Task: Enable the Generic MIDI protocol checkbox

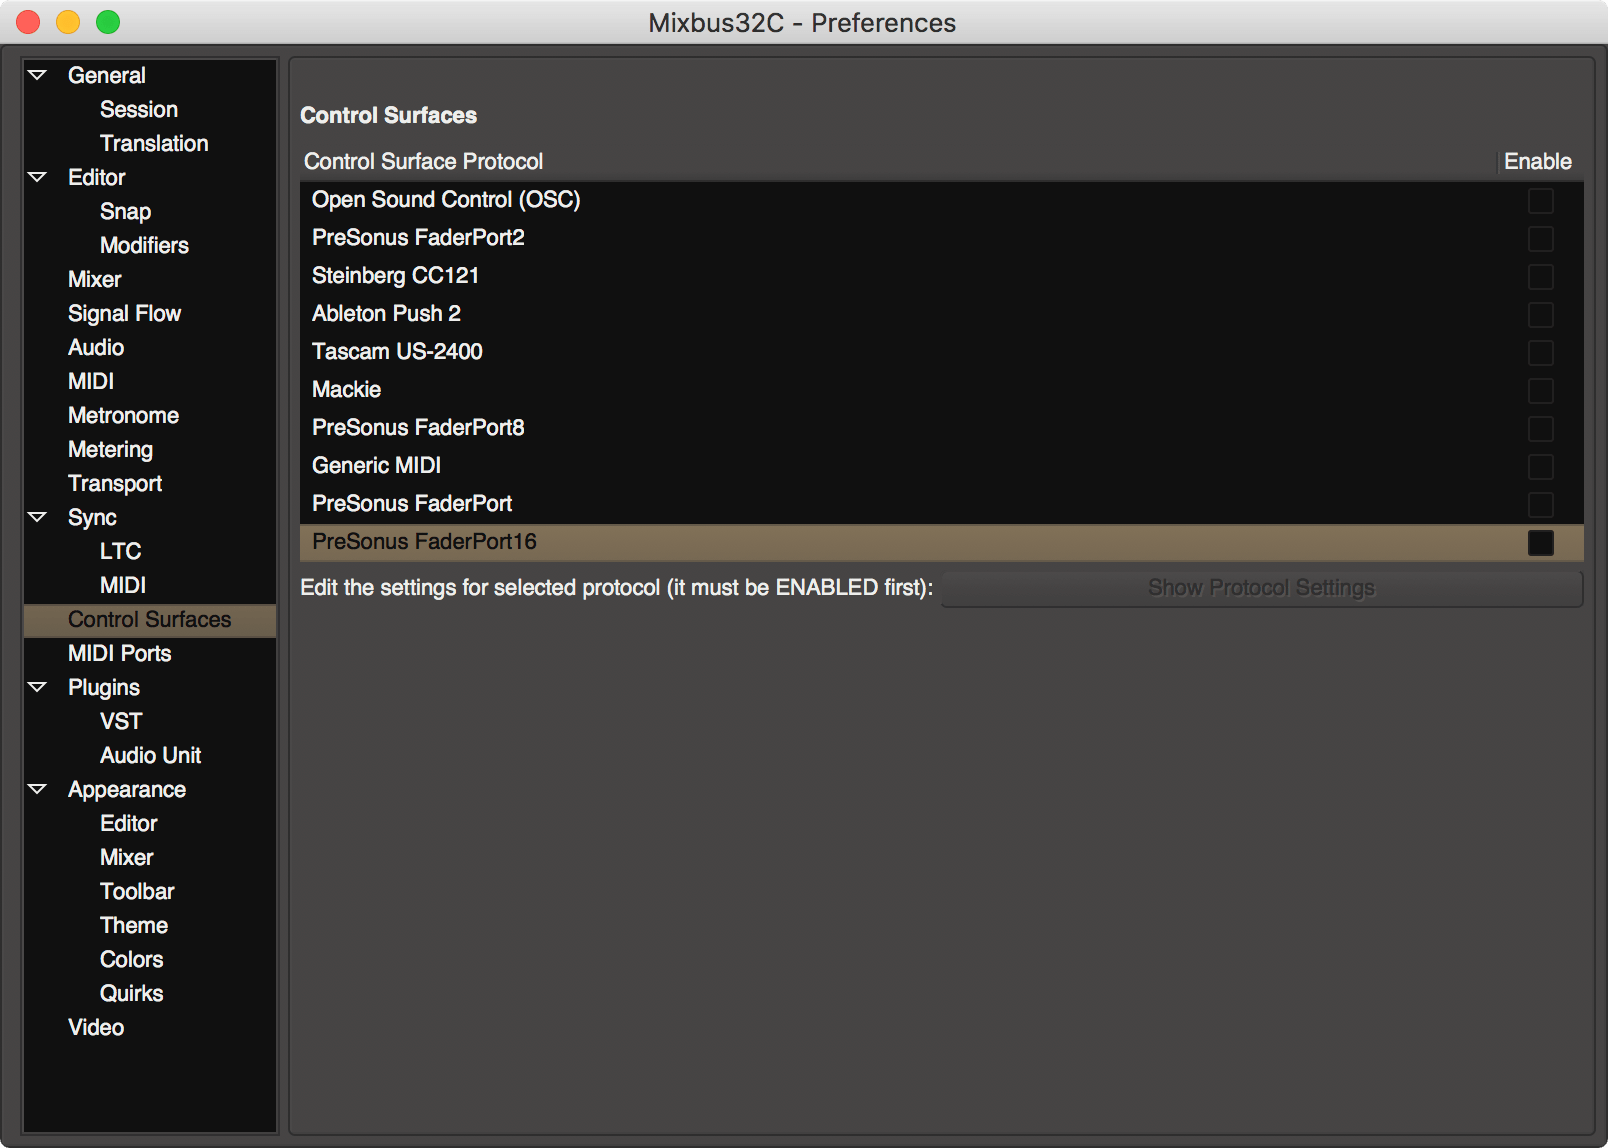Action: tap(1540, 466)
